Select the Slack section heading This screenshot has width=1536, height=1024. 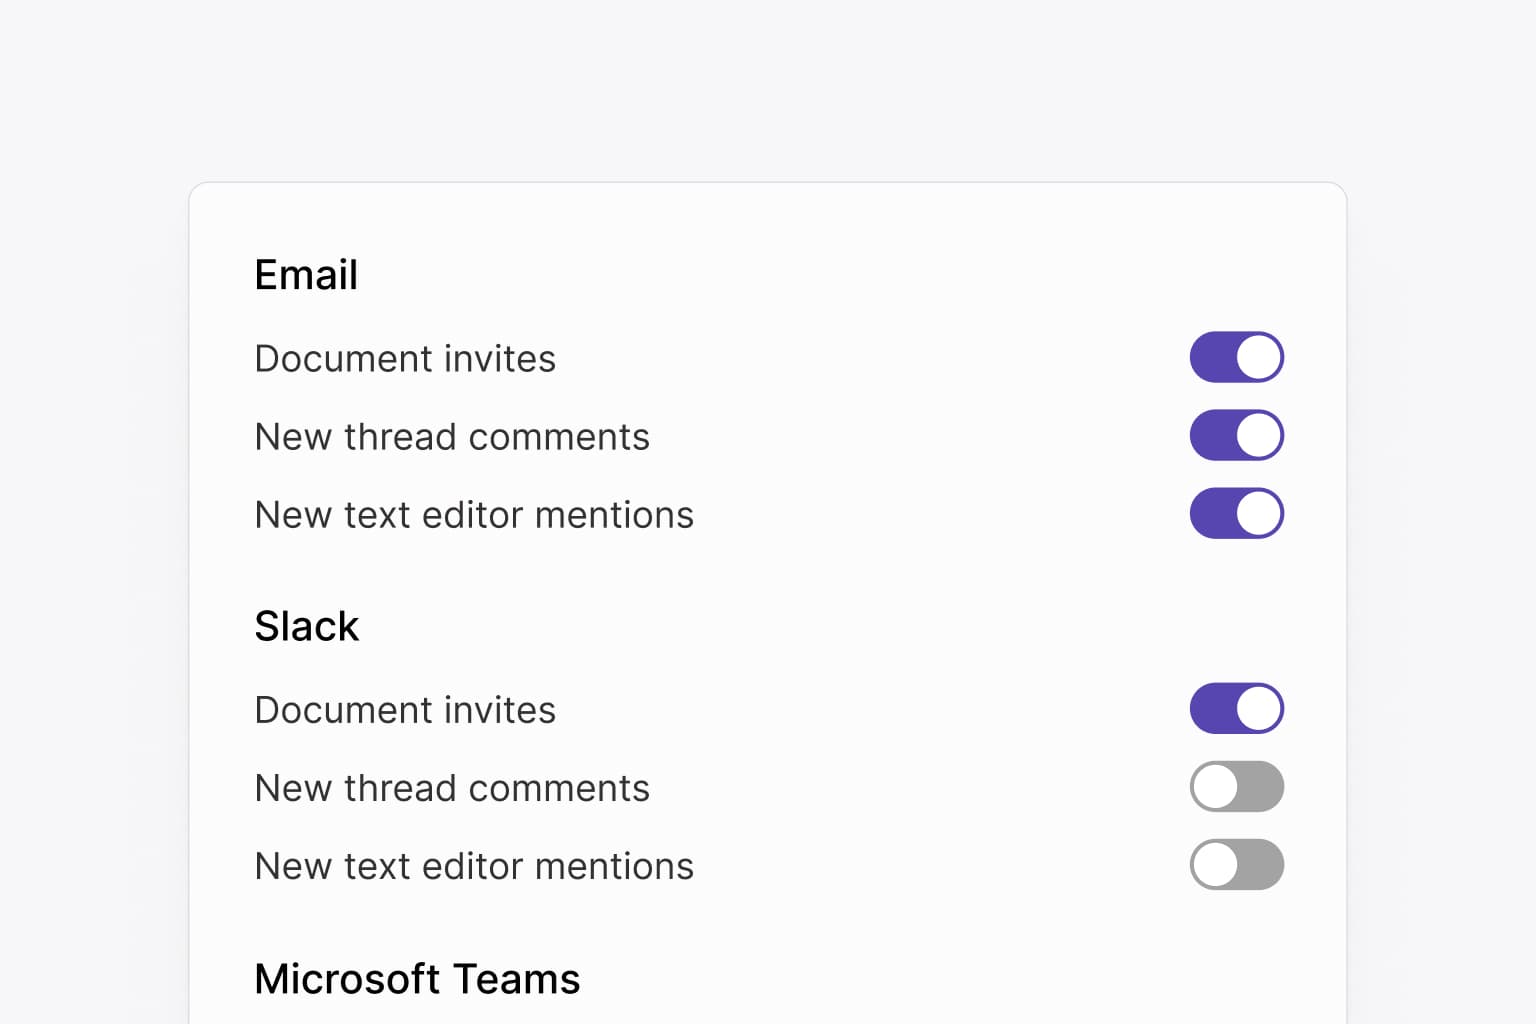[306, 626]
